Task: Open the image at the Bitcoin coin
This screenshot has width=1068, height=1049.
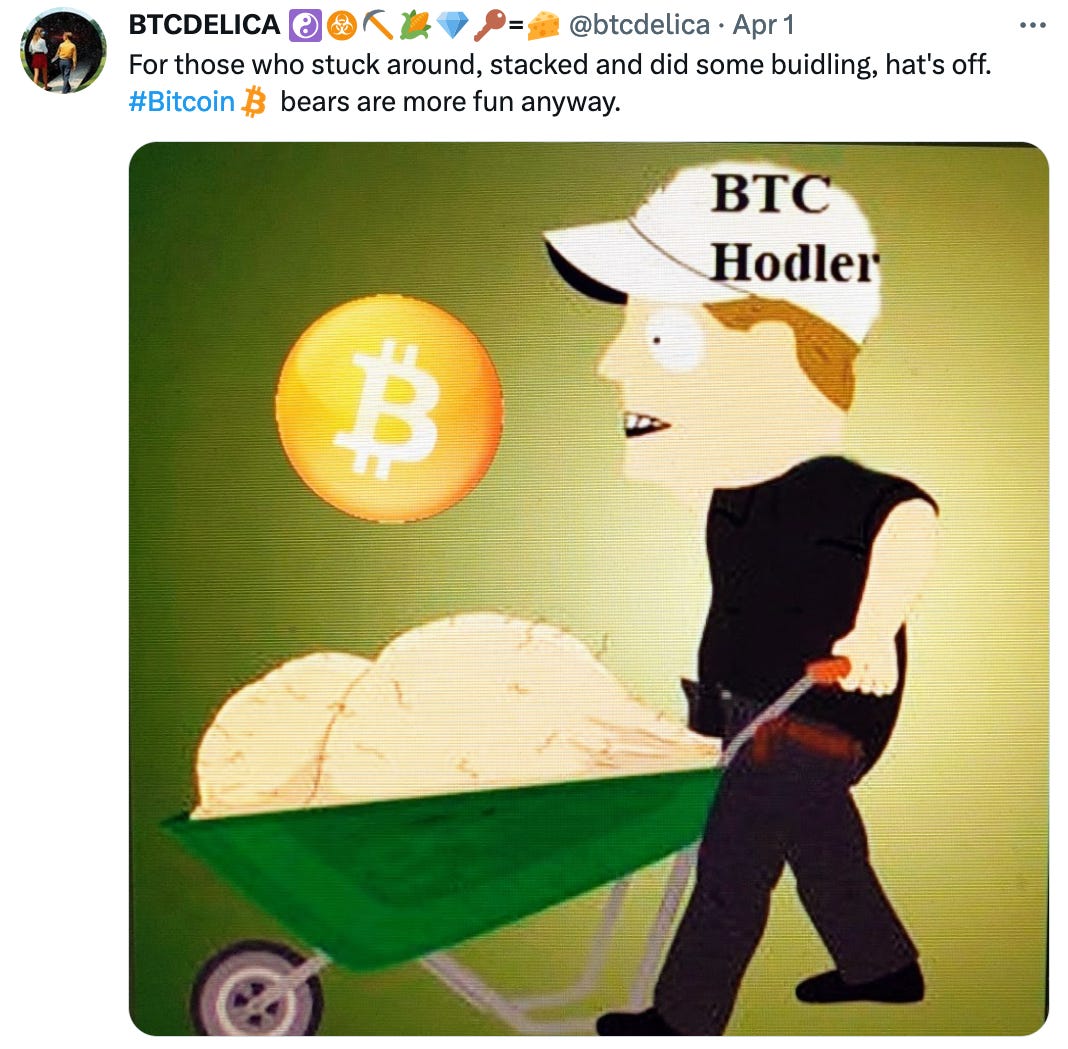Action: [x=389, y=408]
